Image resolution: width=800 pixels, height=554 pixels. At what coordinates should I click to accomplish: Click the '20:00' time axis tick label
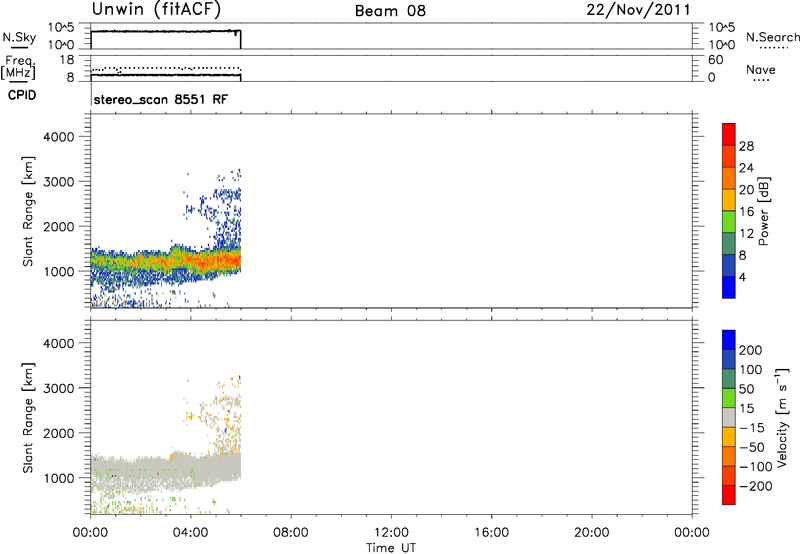591,532
